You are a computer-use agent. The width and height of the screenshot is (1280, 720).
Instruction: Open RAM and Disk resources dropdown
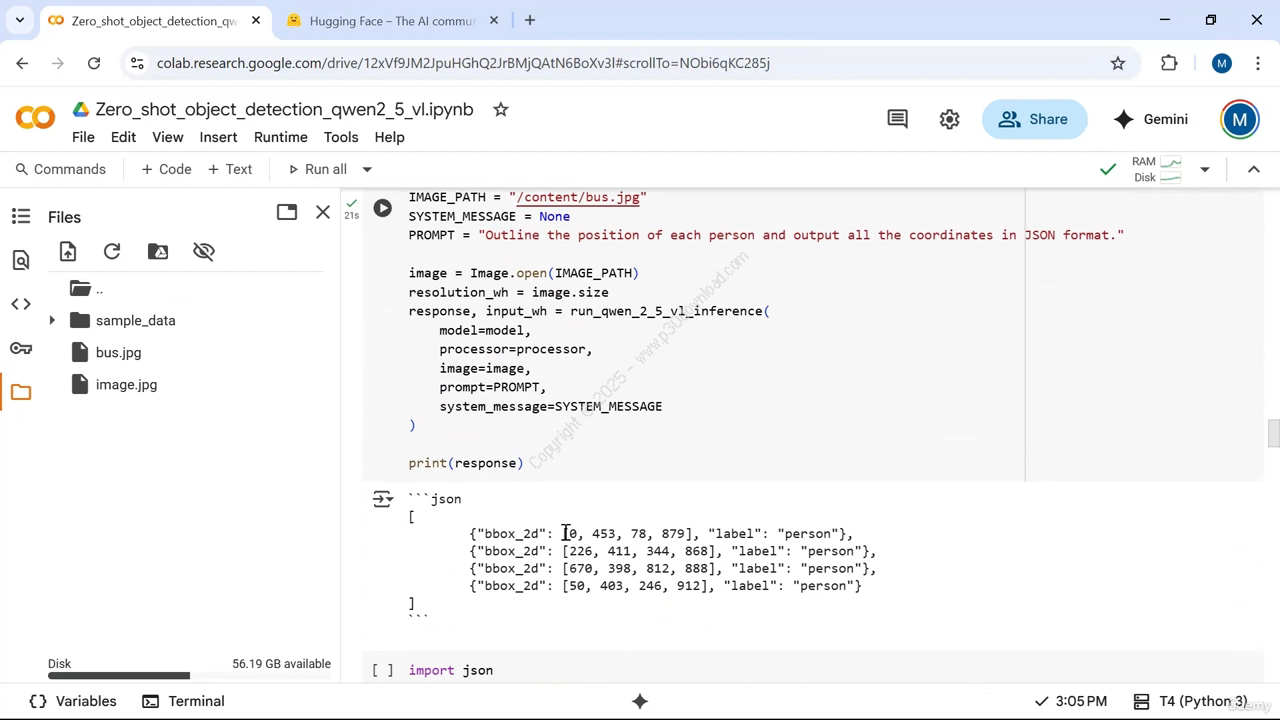pyautogui.click(x=1204, y=170)
